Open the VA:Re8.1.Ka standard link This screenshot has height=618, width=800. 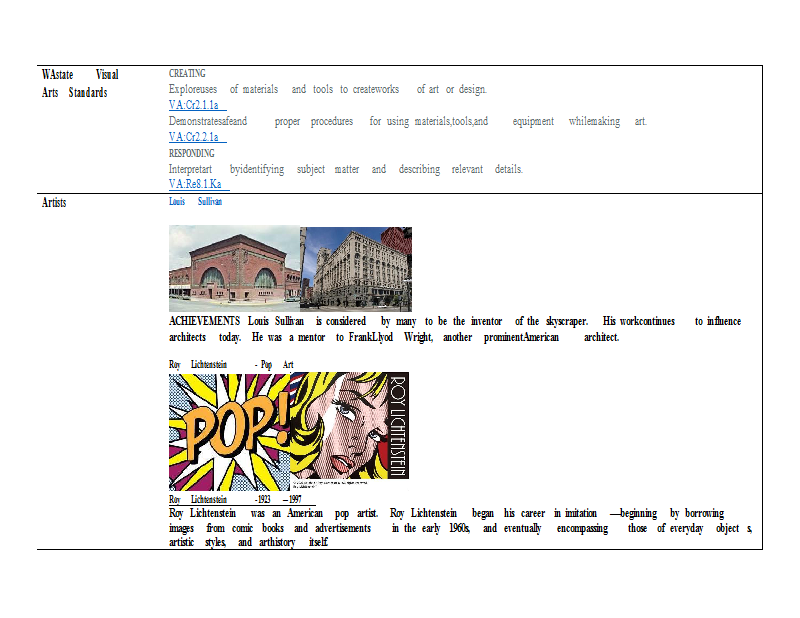199,184
